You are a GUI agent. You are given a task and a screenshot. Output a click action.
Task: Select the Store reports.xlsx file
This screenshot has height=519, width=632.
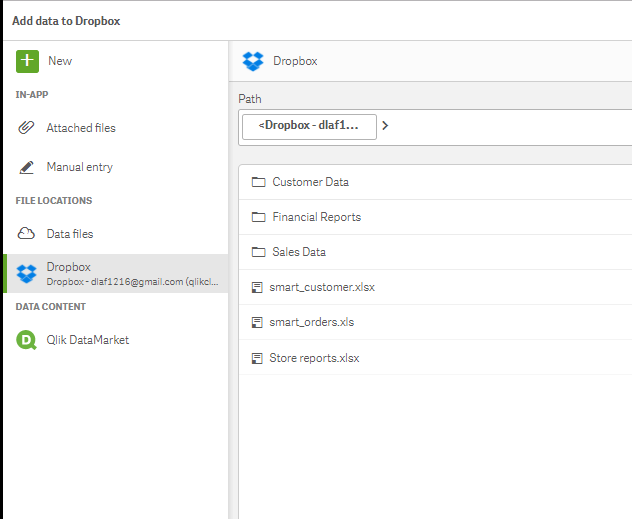(x=314, y=357)
